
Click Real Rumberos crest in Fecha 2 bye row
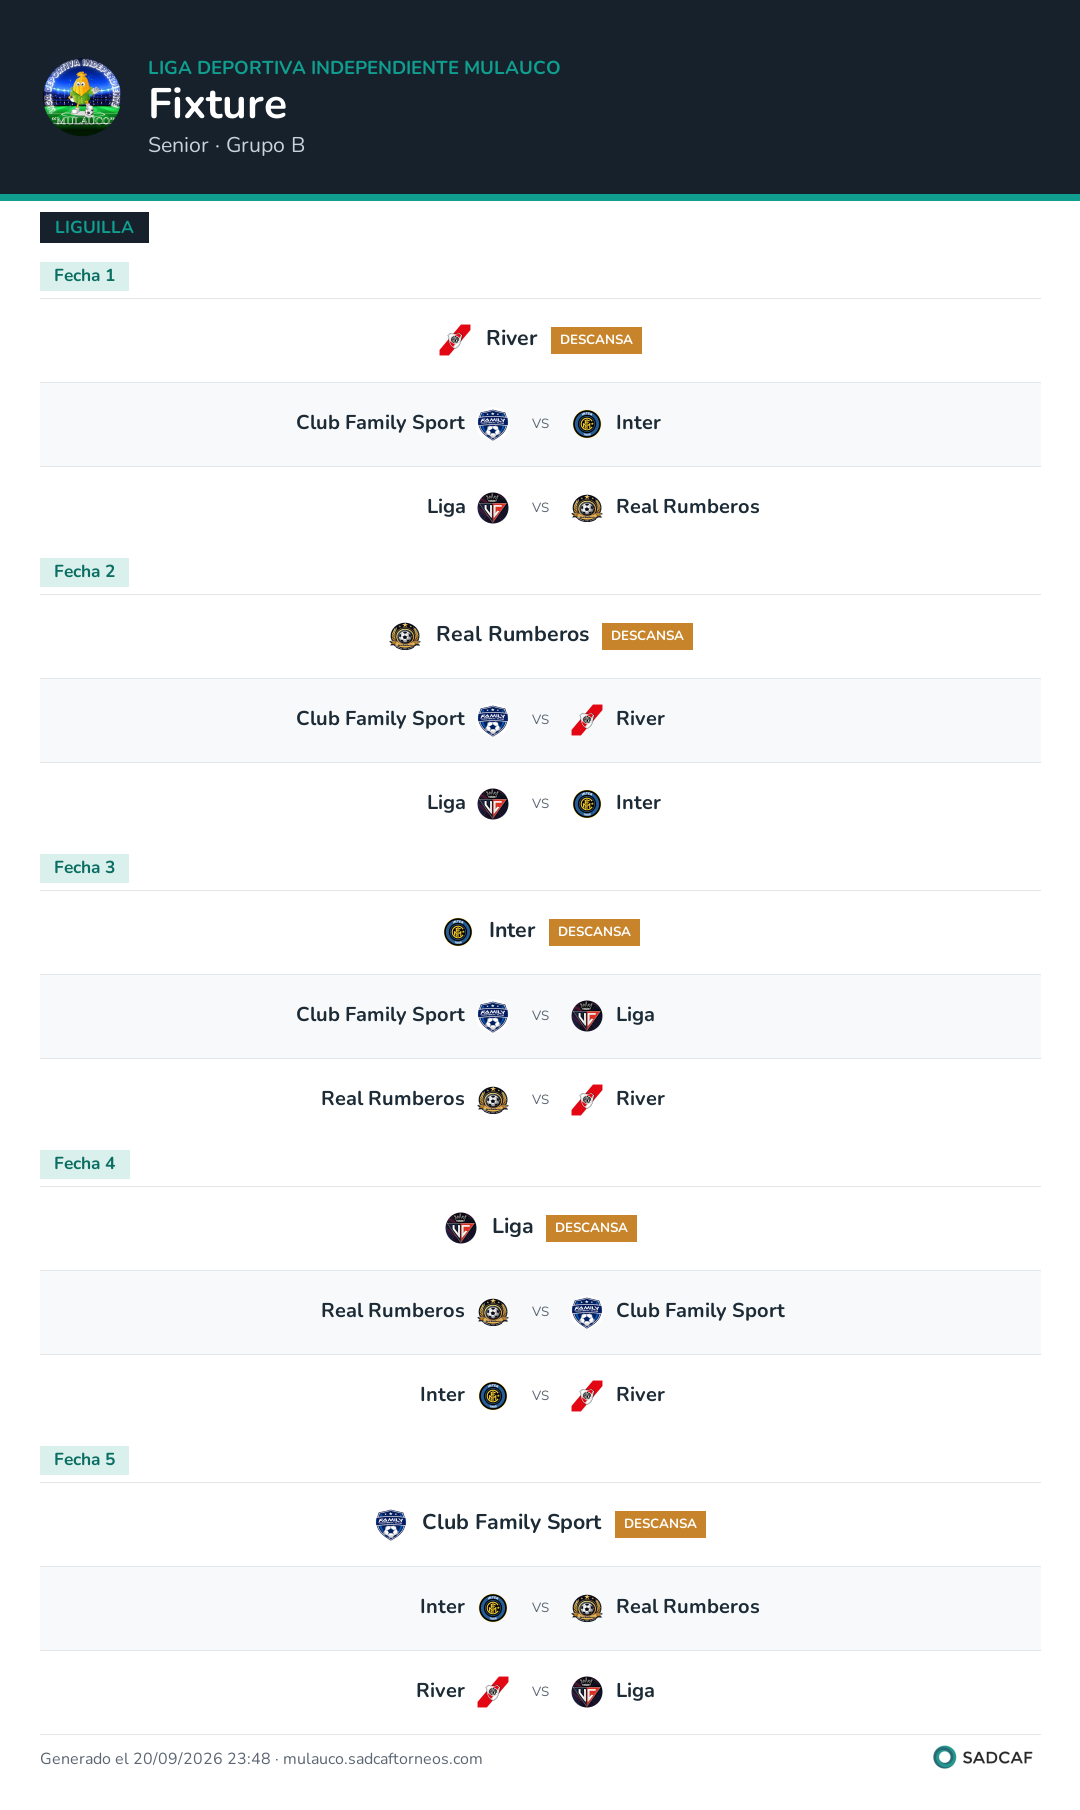coord(405,636)
